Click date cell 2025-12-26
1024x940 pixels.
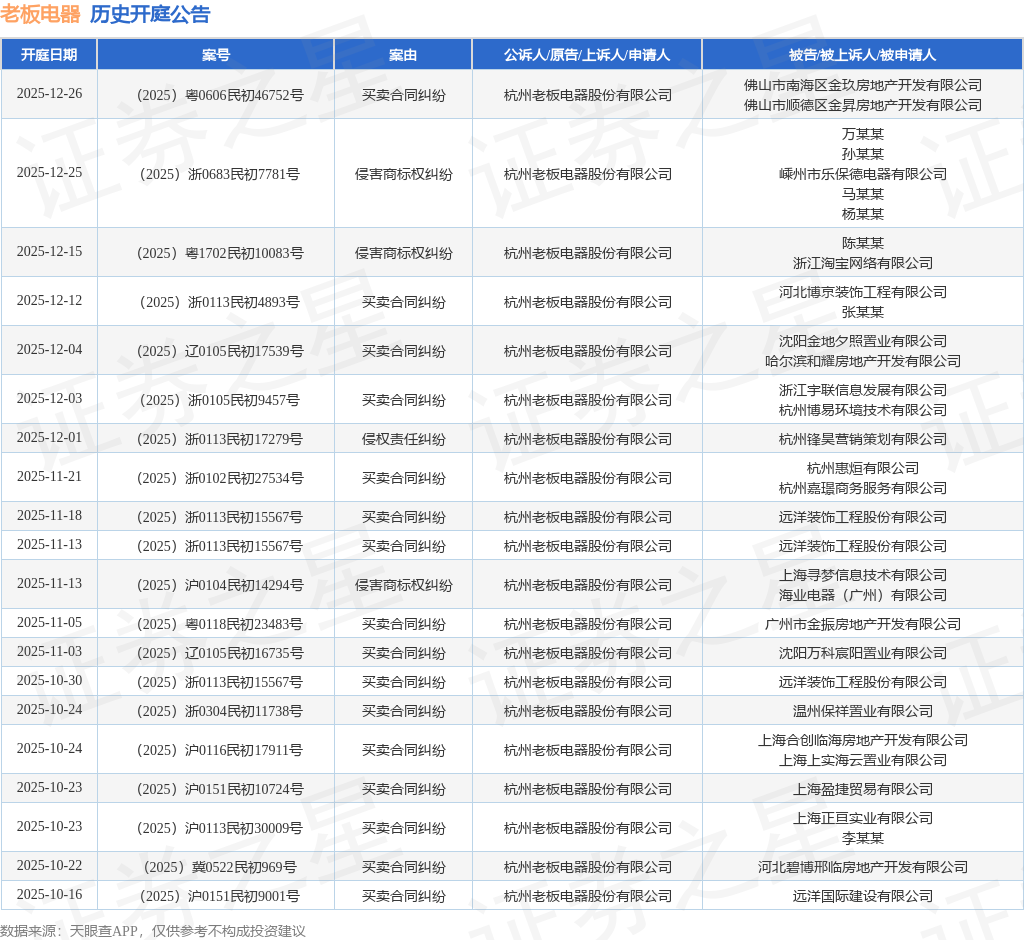tap(50, 93)
